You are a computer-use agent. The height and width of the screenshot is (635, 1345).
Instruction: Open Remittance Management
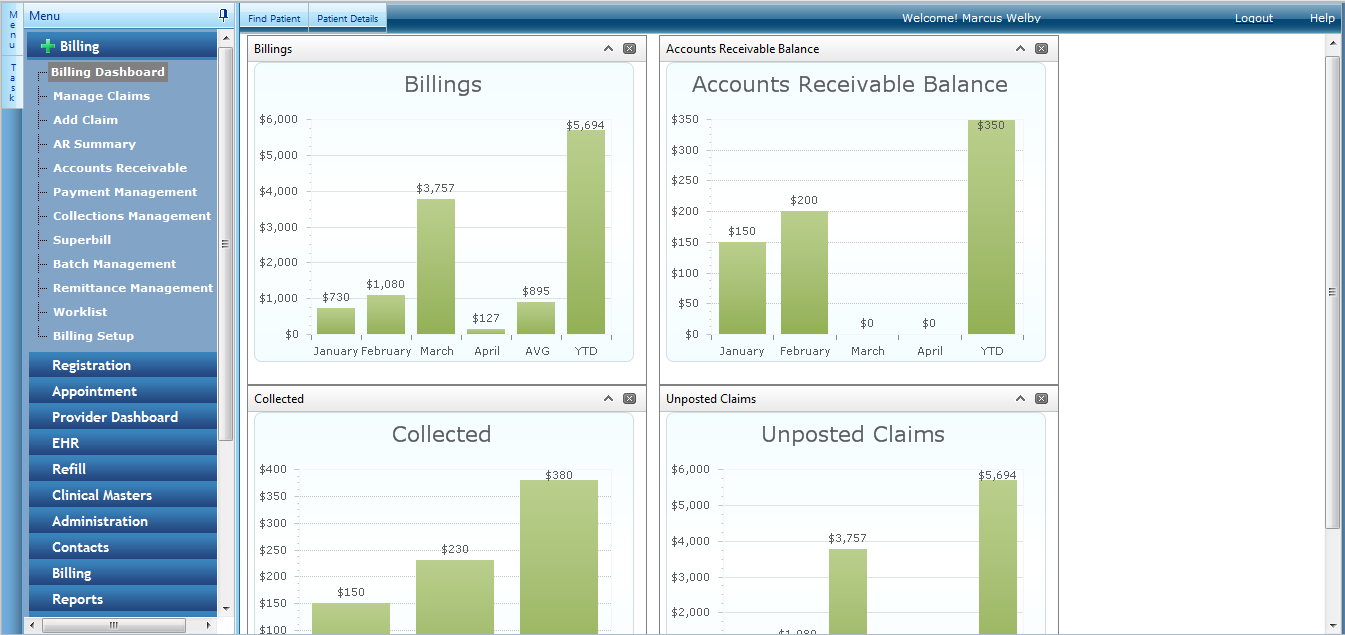(x=133, y=288)
